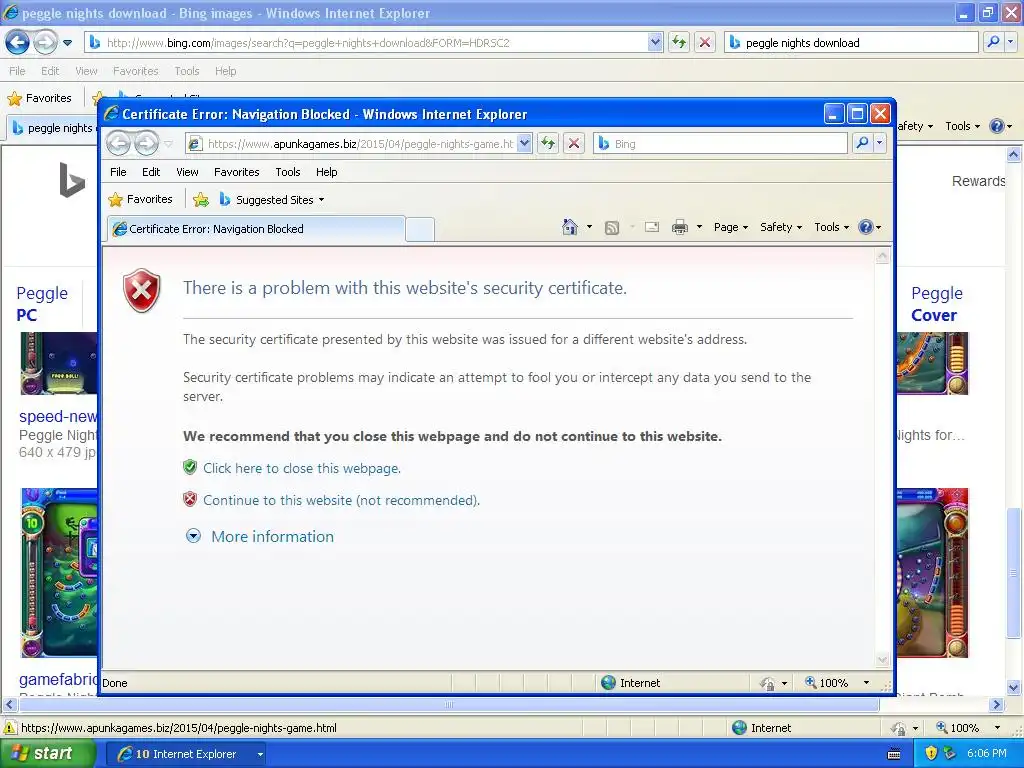Open Favorites menu in the certificate error window
The height and width of the screenshot is (768, 1024).
[236, 172]
